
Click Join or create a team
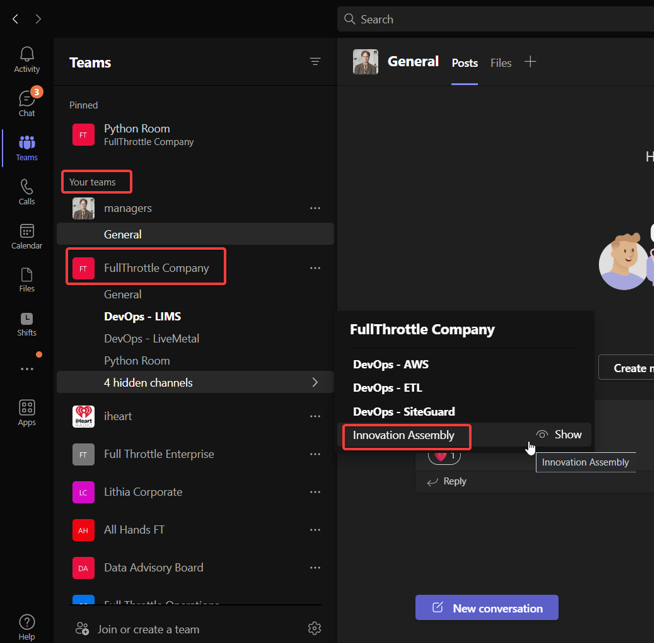(x=150, y=629)
